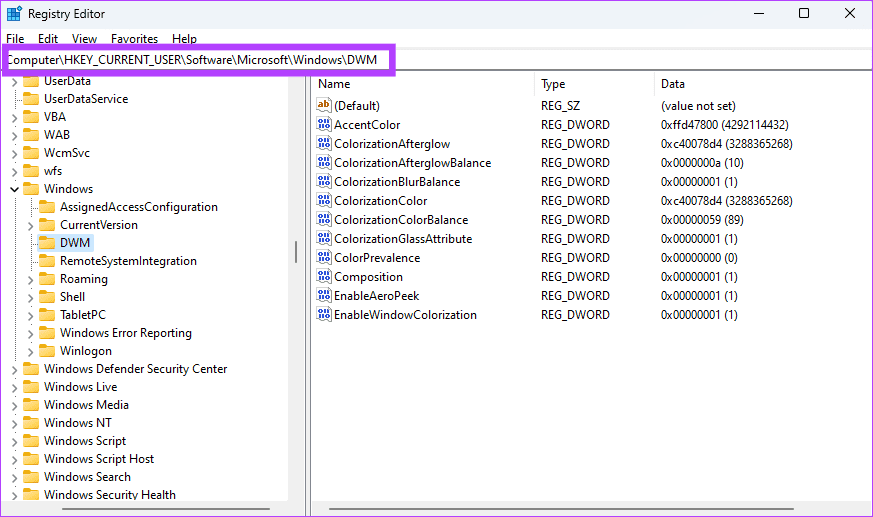The height and width of the screenshot is (517, 873).
Task: Click the ColorizationAfterglowBalance DWORD icon
Action: click(323, 162)
